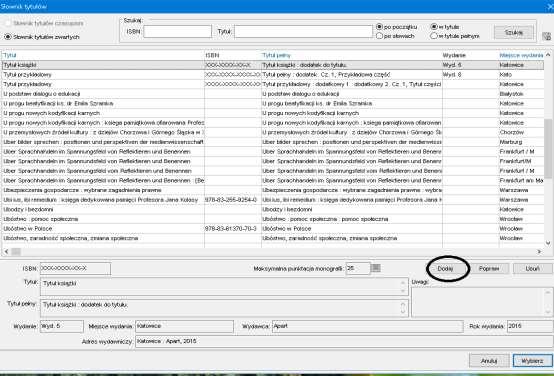Click the 'Chorzów' place cell
This screenshot has height=376, width=554.
tap(521, 132)
